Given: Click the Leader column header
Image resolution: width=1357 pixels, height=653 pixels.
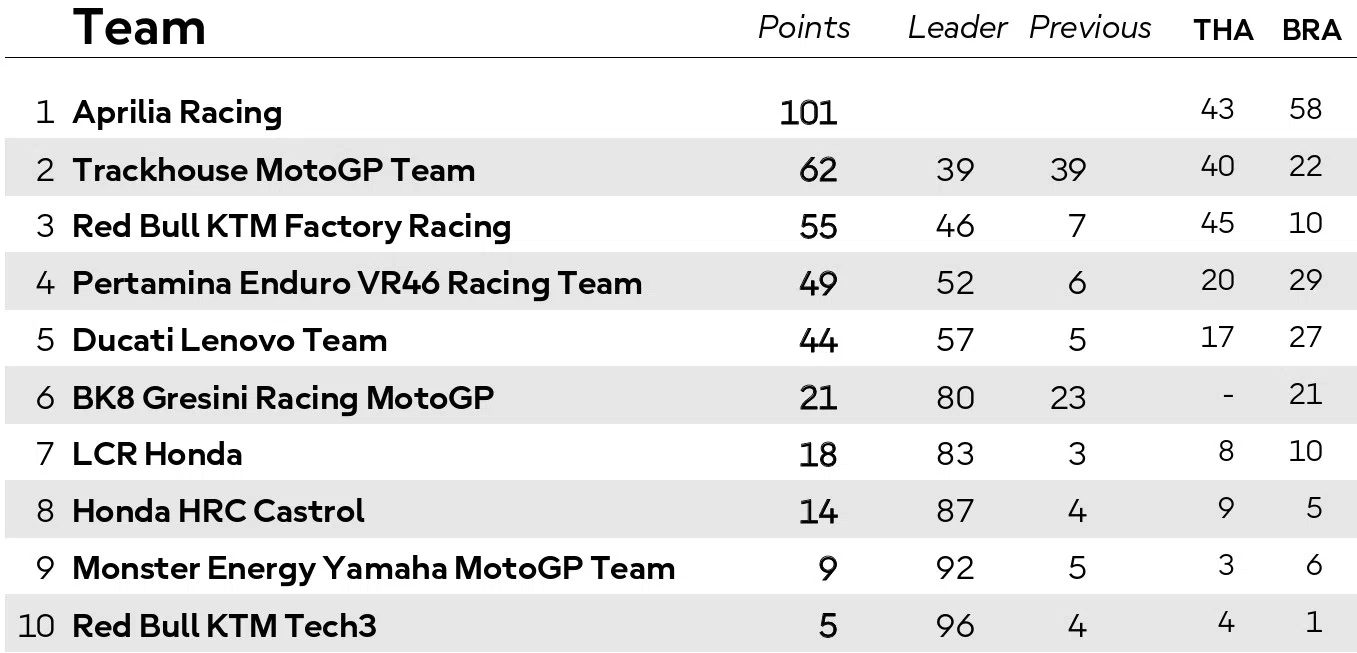Looking at the screenshot, I should tap(957, 27).
